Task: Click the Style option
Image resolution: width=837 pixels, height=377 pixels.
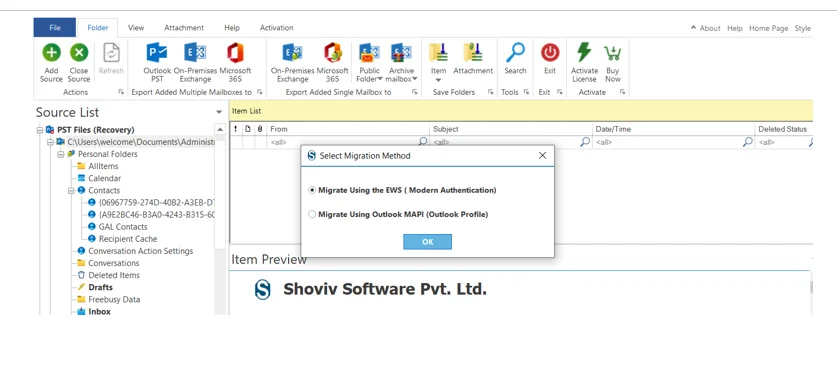Action: tap(802, 28)
